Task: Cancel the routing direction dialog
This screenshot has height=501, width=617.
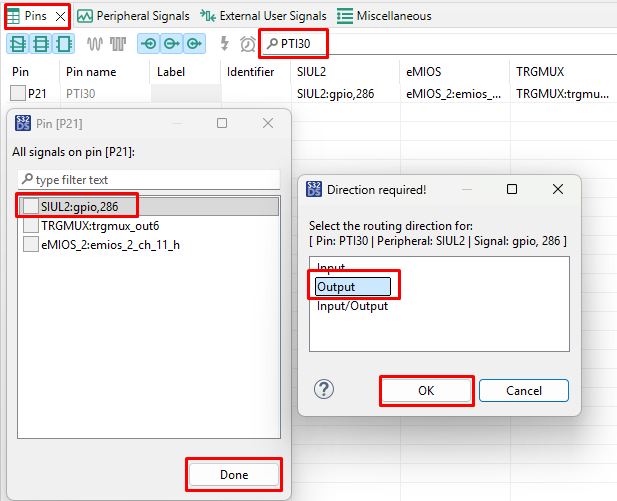Action: [523, 390]
